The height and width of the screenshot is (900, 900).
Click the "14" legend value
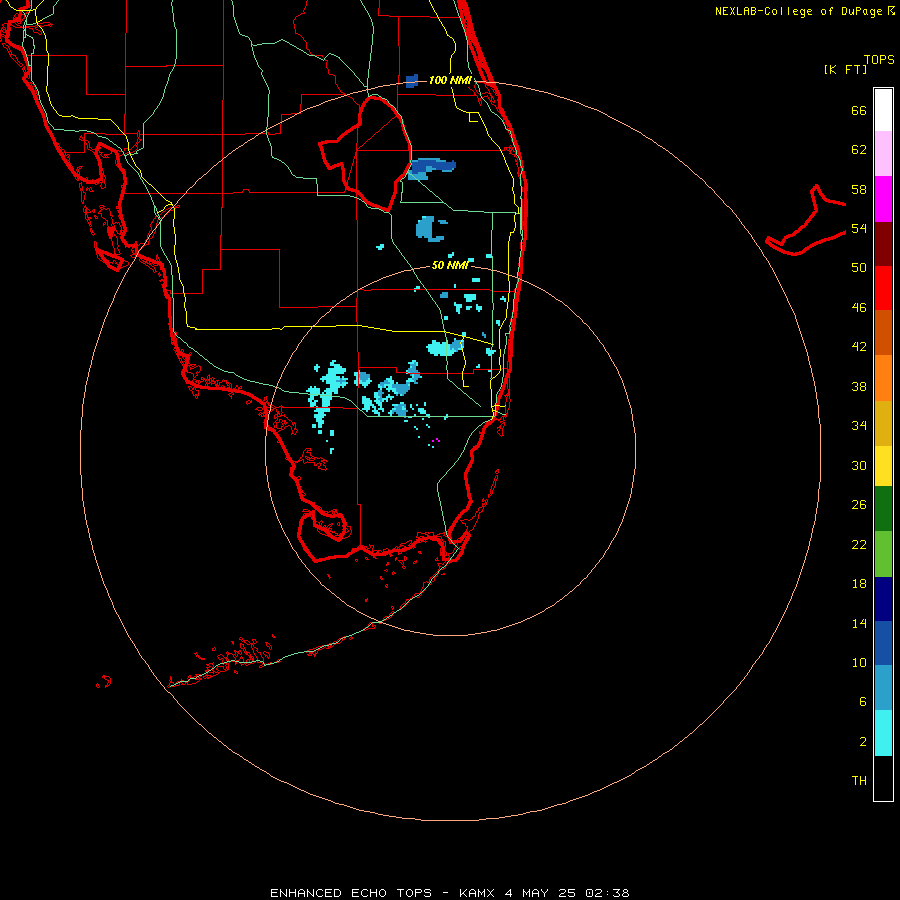click(x=859, y=624)
